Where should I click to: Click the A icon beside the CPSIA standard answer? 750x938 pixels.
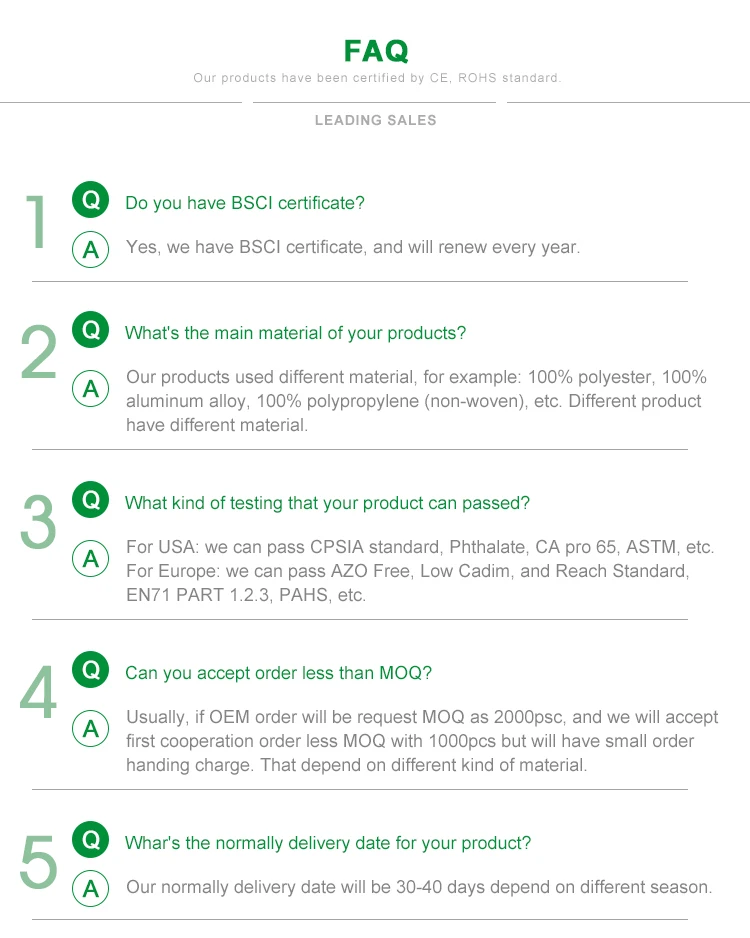point(90,559)
